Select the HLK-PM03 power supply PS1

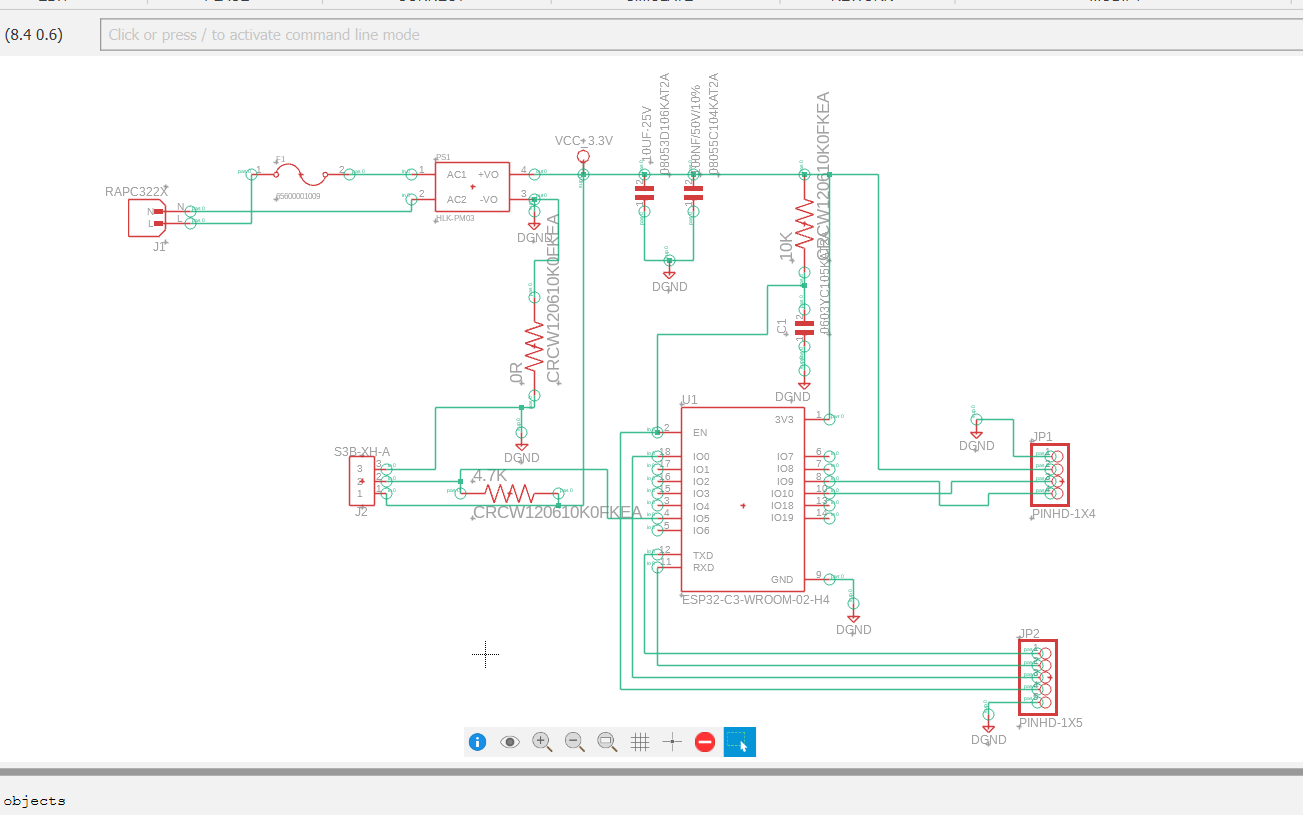pyautogui.click(x=471, y=187)
